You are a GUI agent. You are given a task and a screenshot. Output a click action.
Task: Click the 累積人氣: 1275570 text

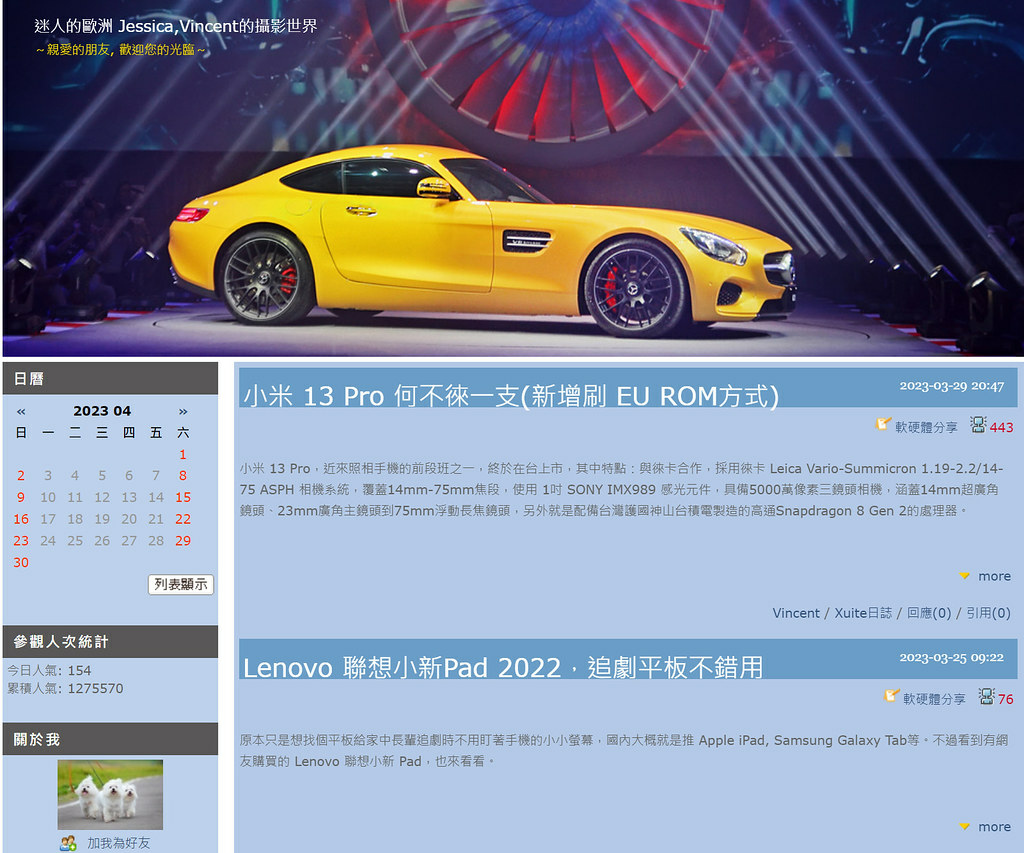[x=65, y=688]
